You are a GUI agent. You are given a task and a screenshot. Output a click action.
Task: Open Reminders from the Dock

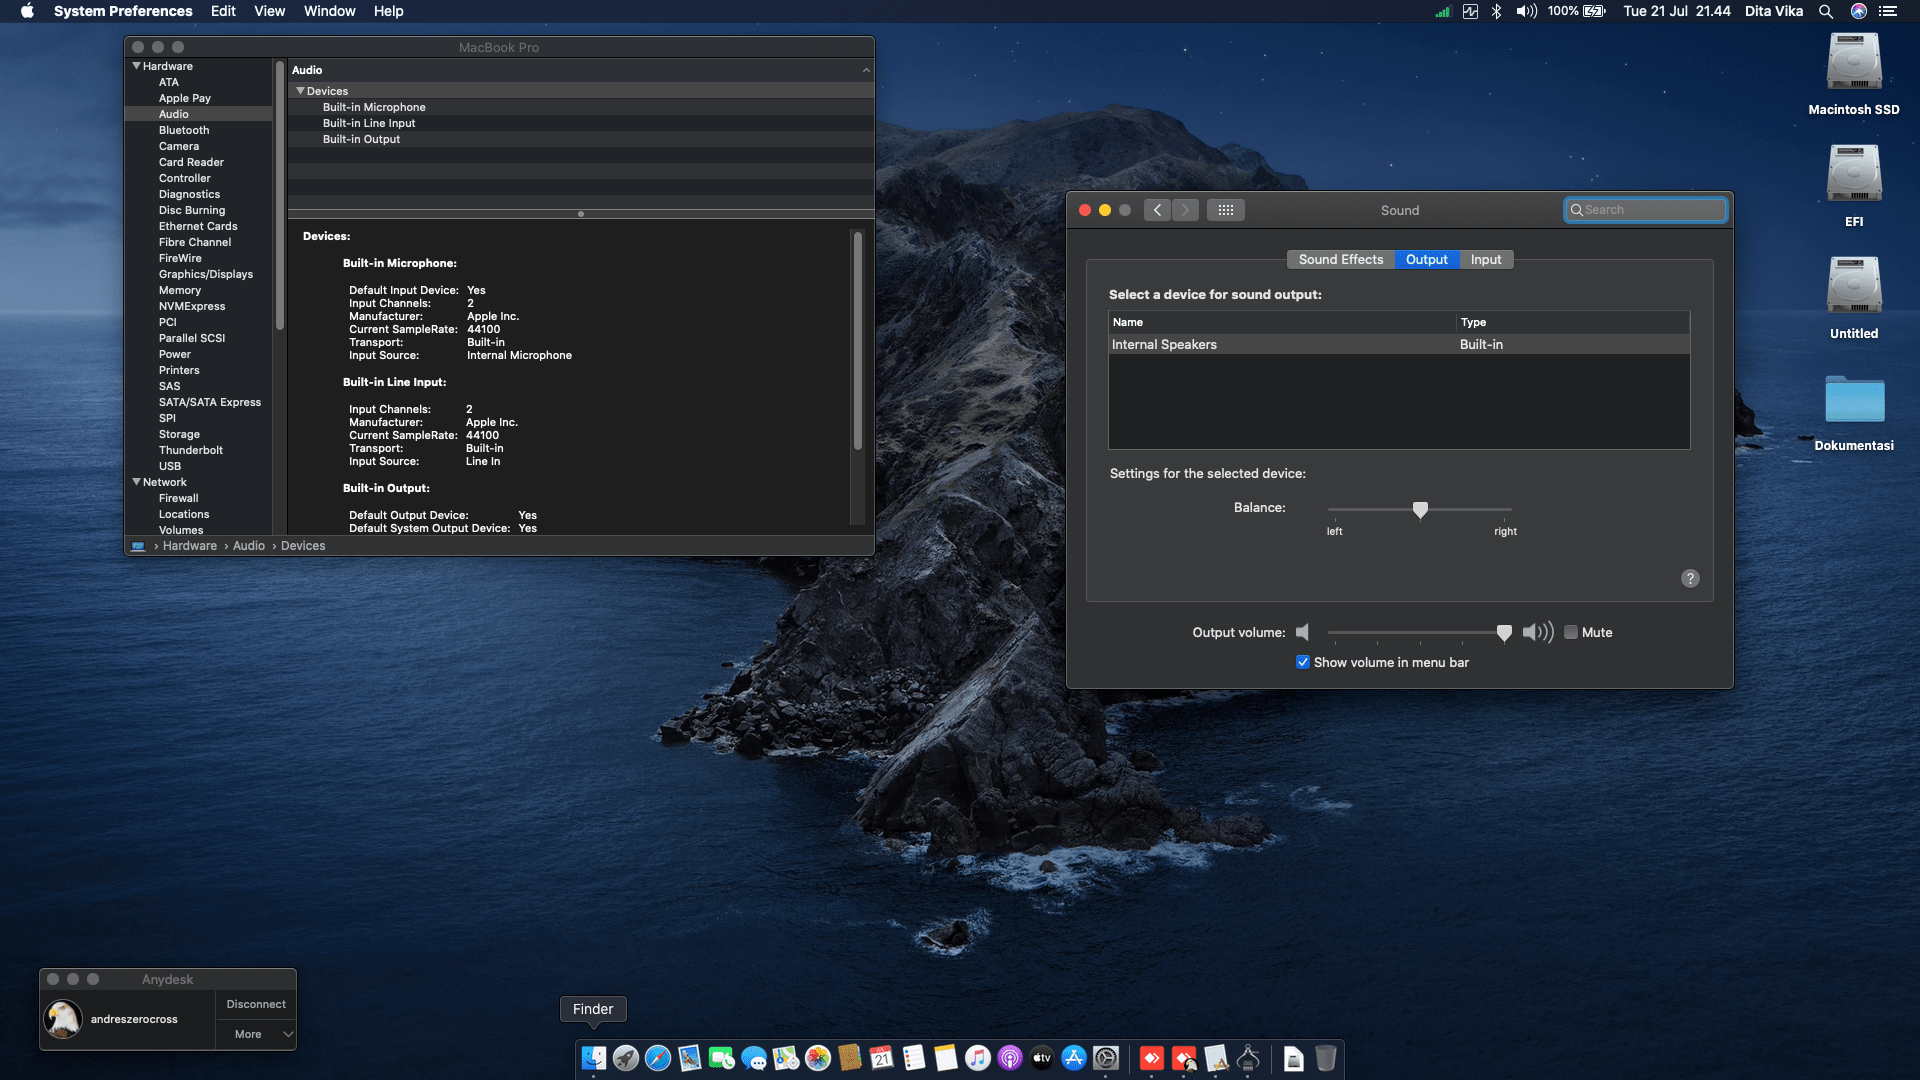[x=914, y=1058]
